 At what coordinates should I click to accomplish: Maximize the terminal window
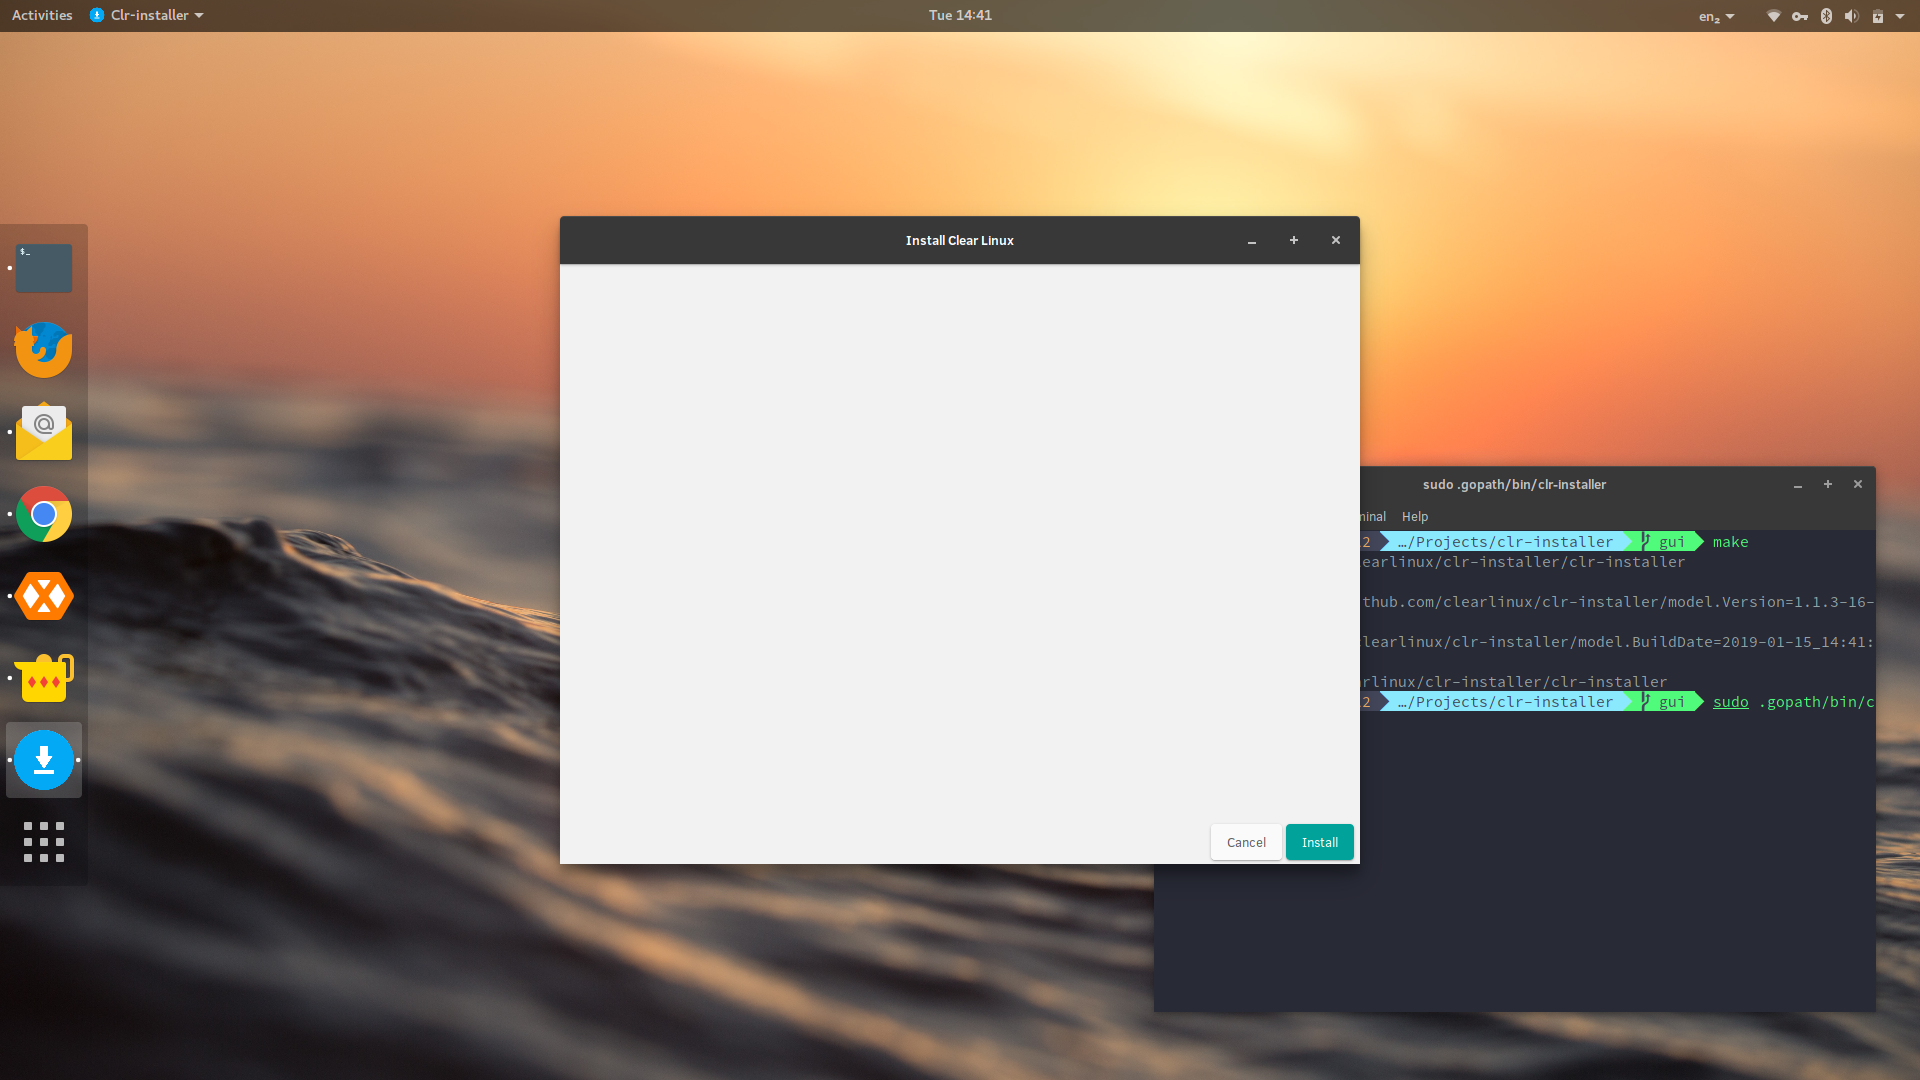coord(1828,484)
